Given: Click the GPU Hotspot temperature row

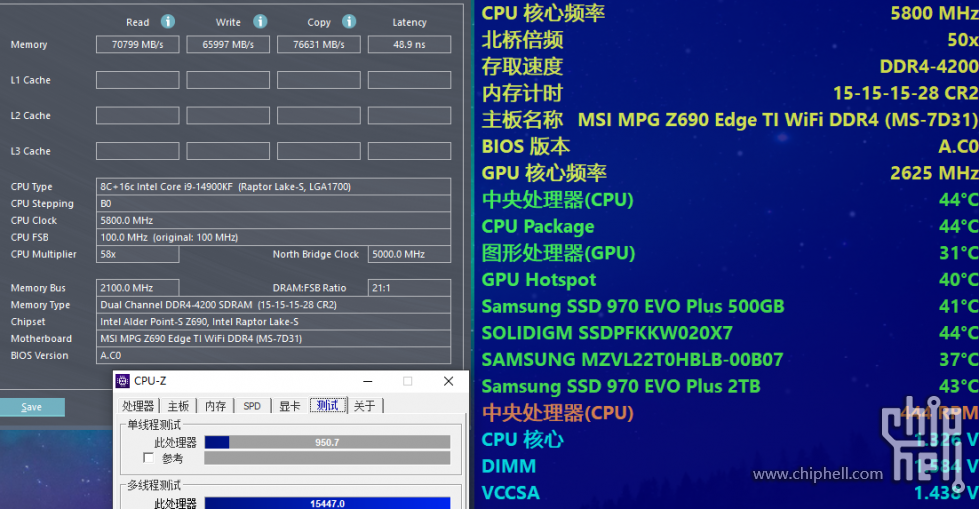Looking at the screenshot, I should point(729,280).
